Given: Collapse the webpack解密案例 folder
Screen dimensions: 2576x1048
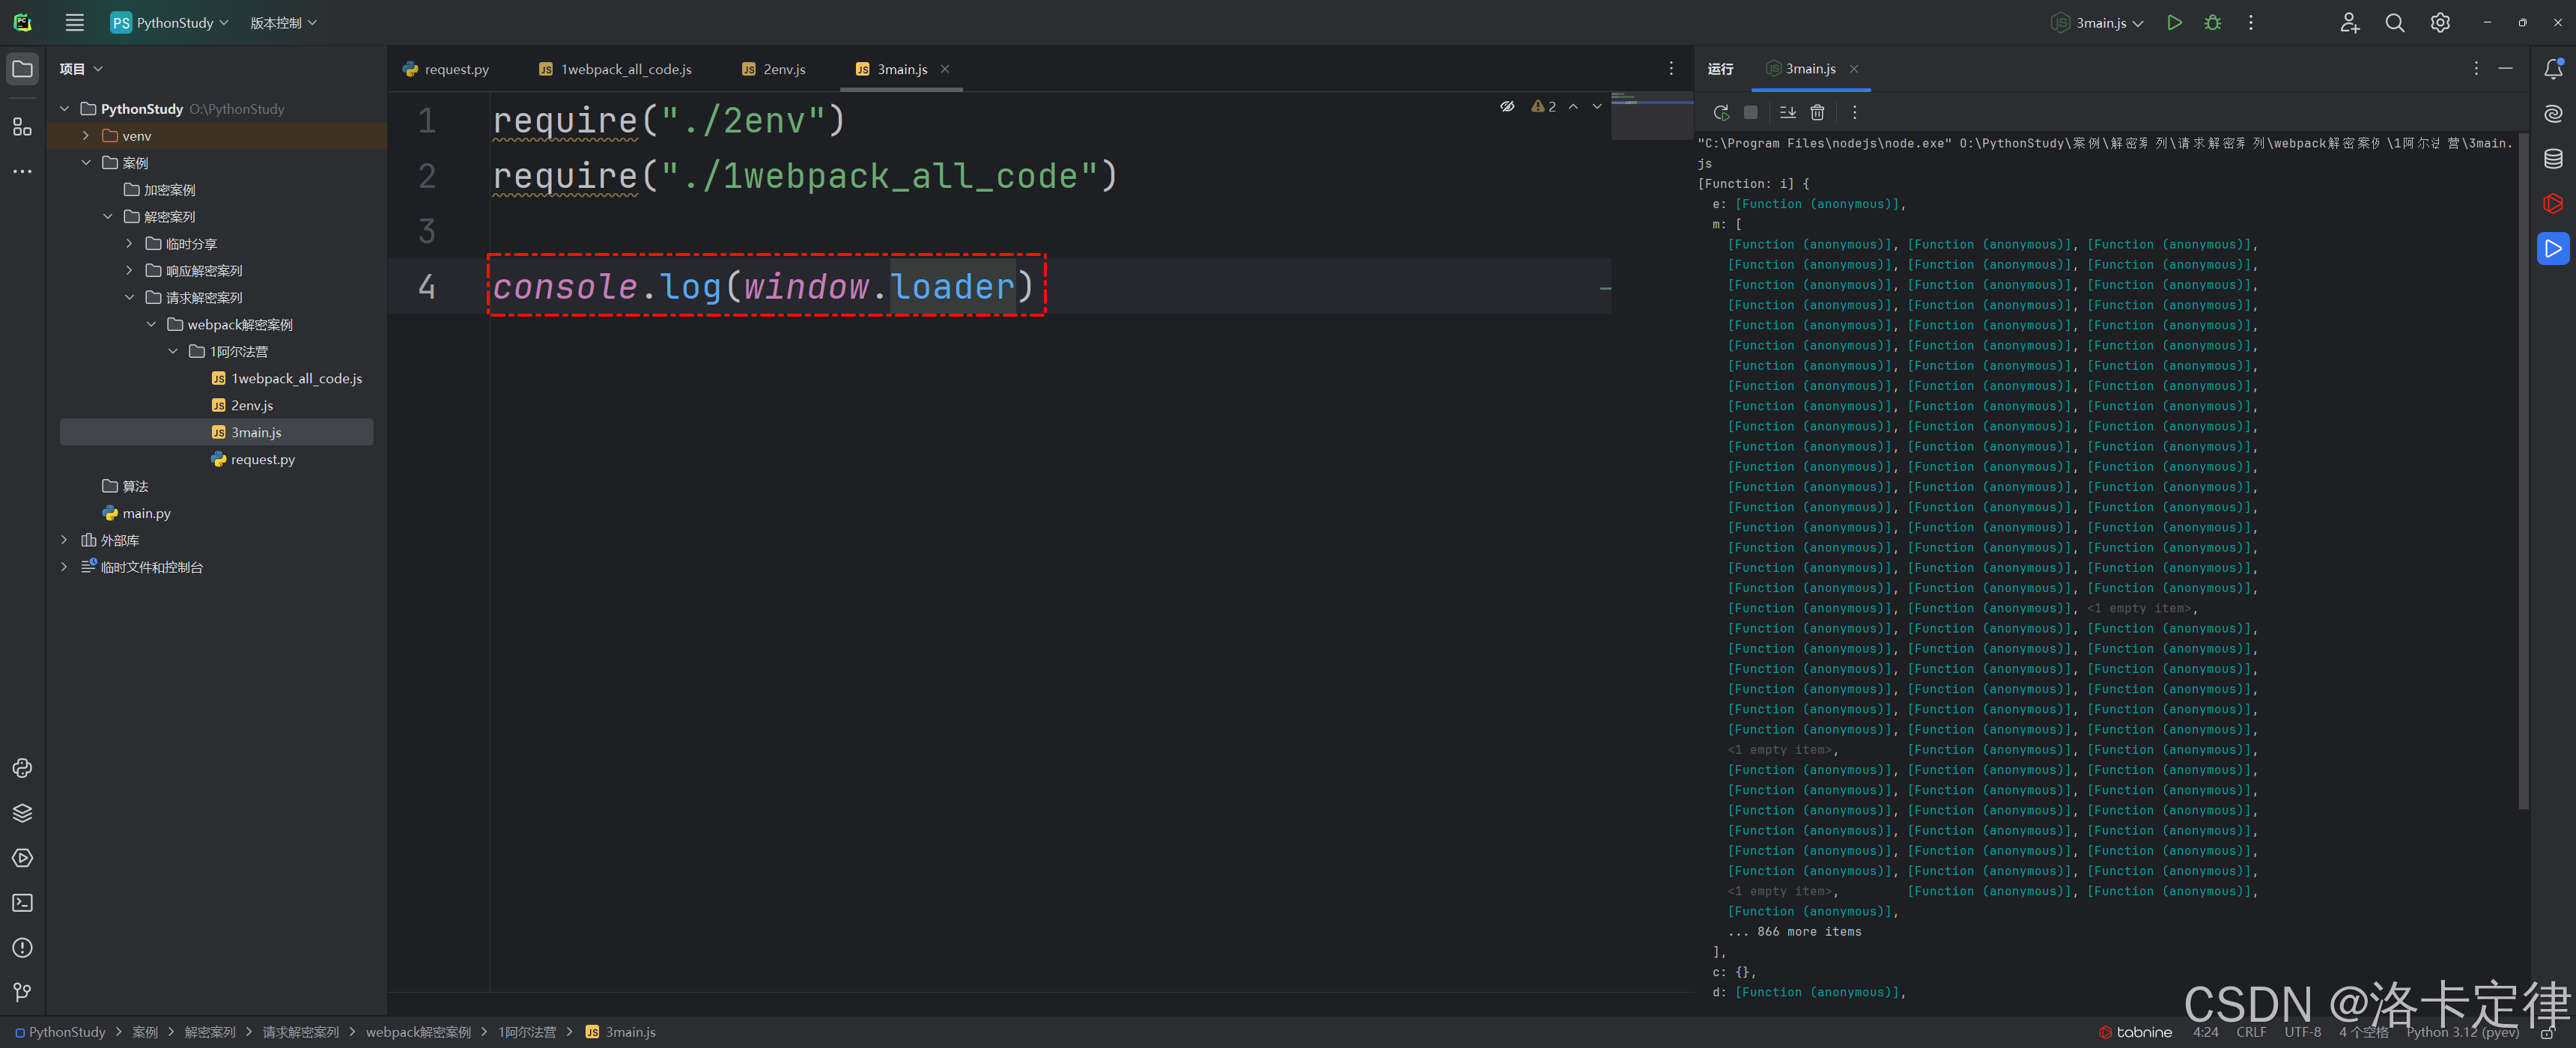Looking at the screenshot, I should [151, 324].
